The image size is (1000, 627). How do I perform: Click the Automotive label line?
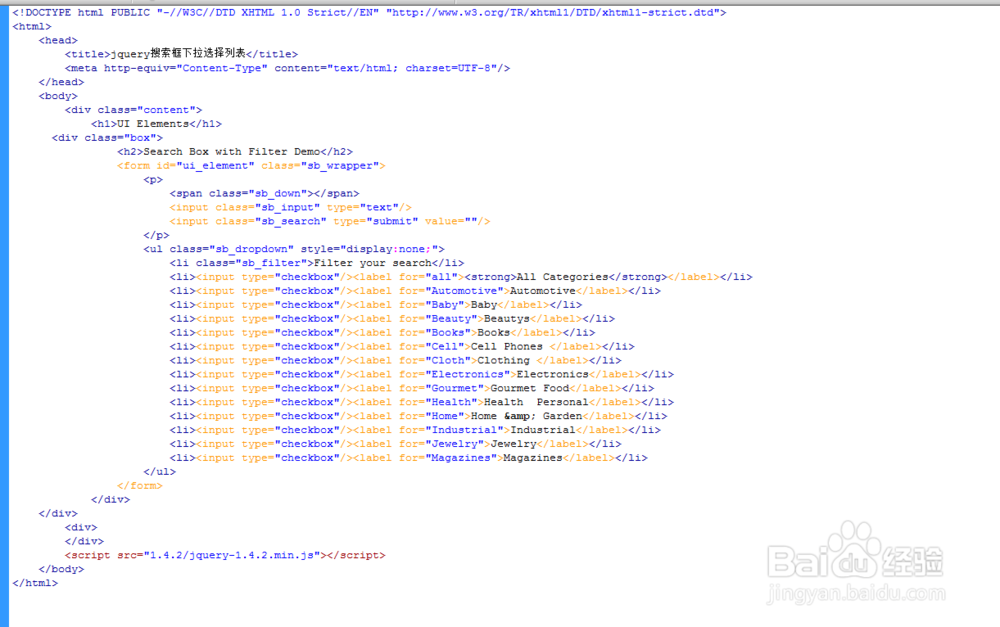coord(415,291)
